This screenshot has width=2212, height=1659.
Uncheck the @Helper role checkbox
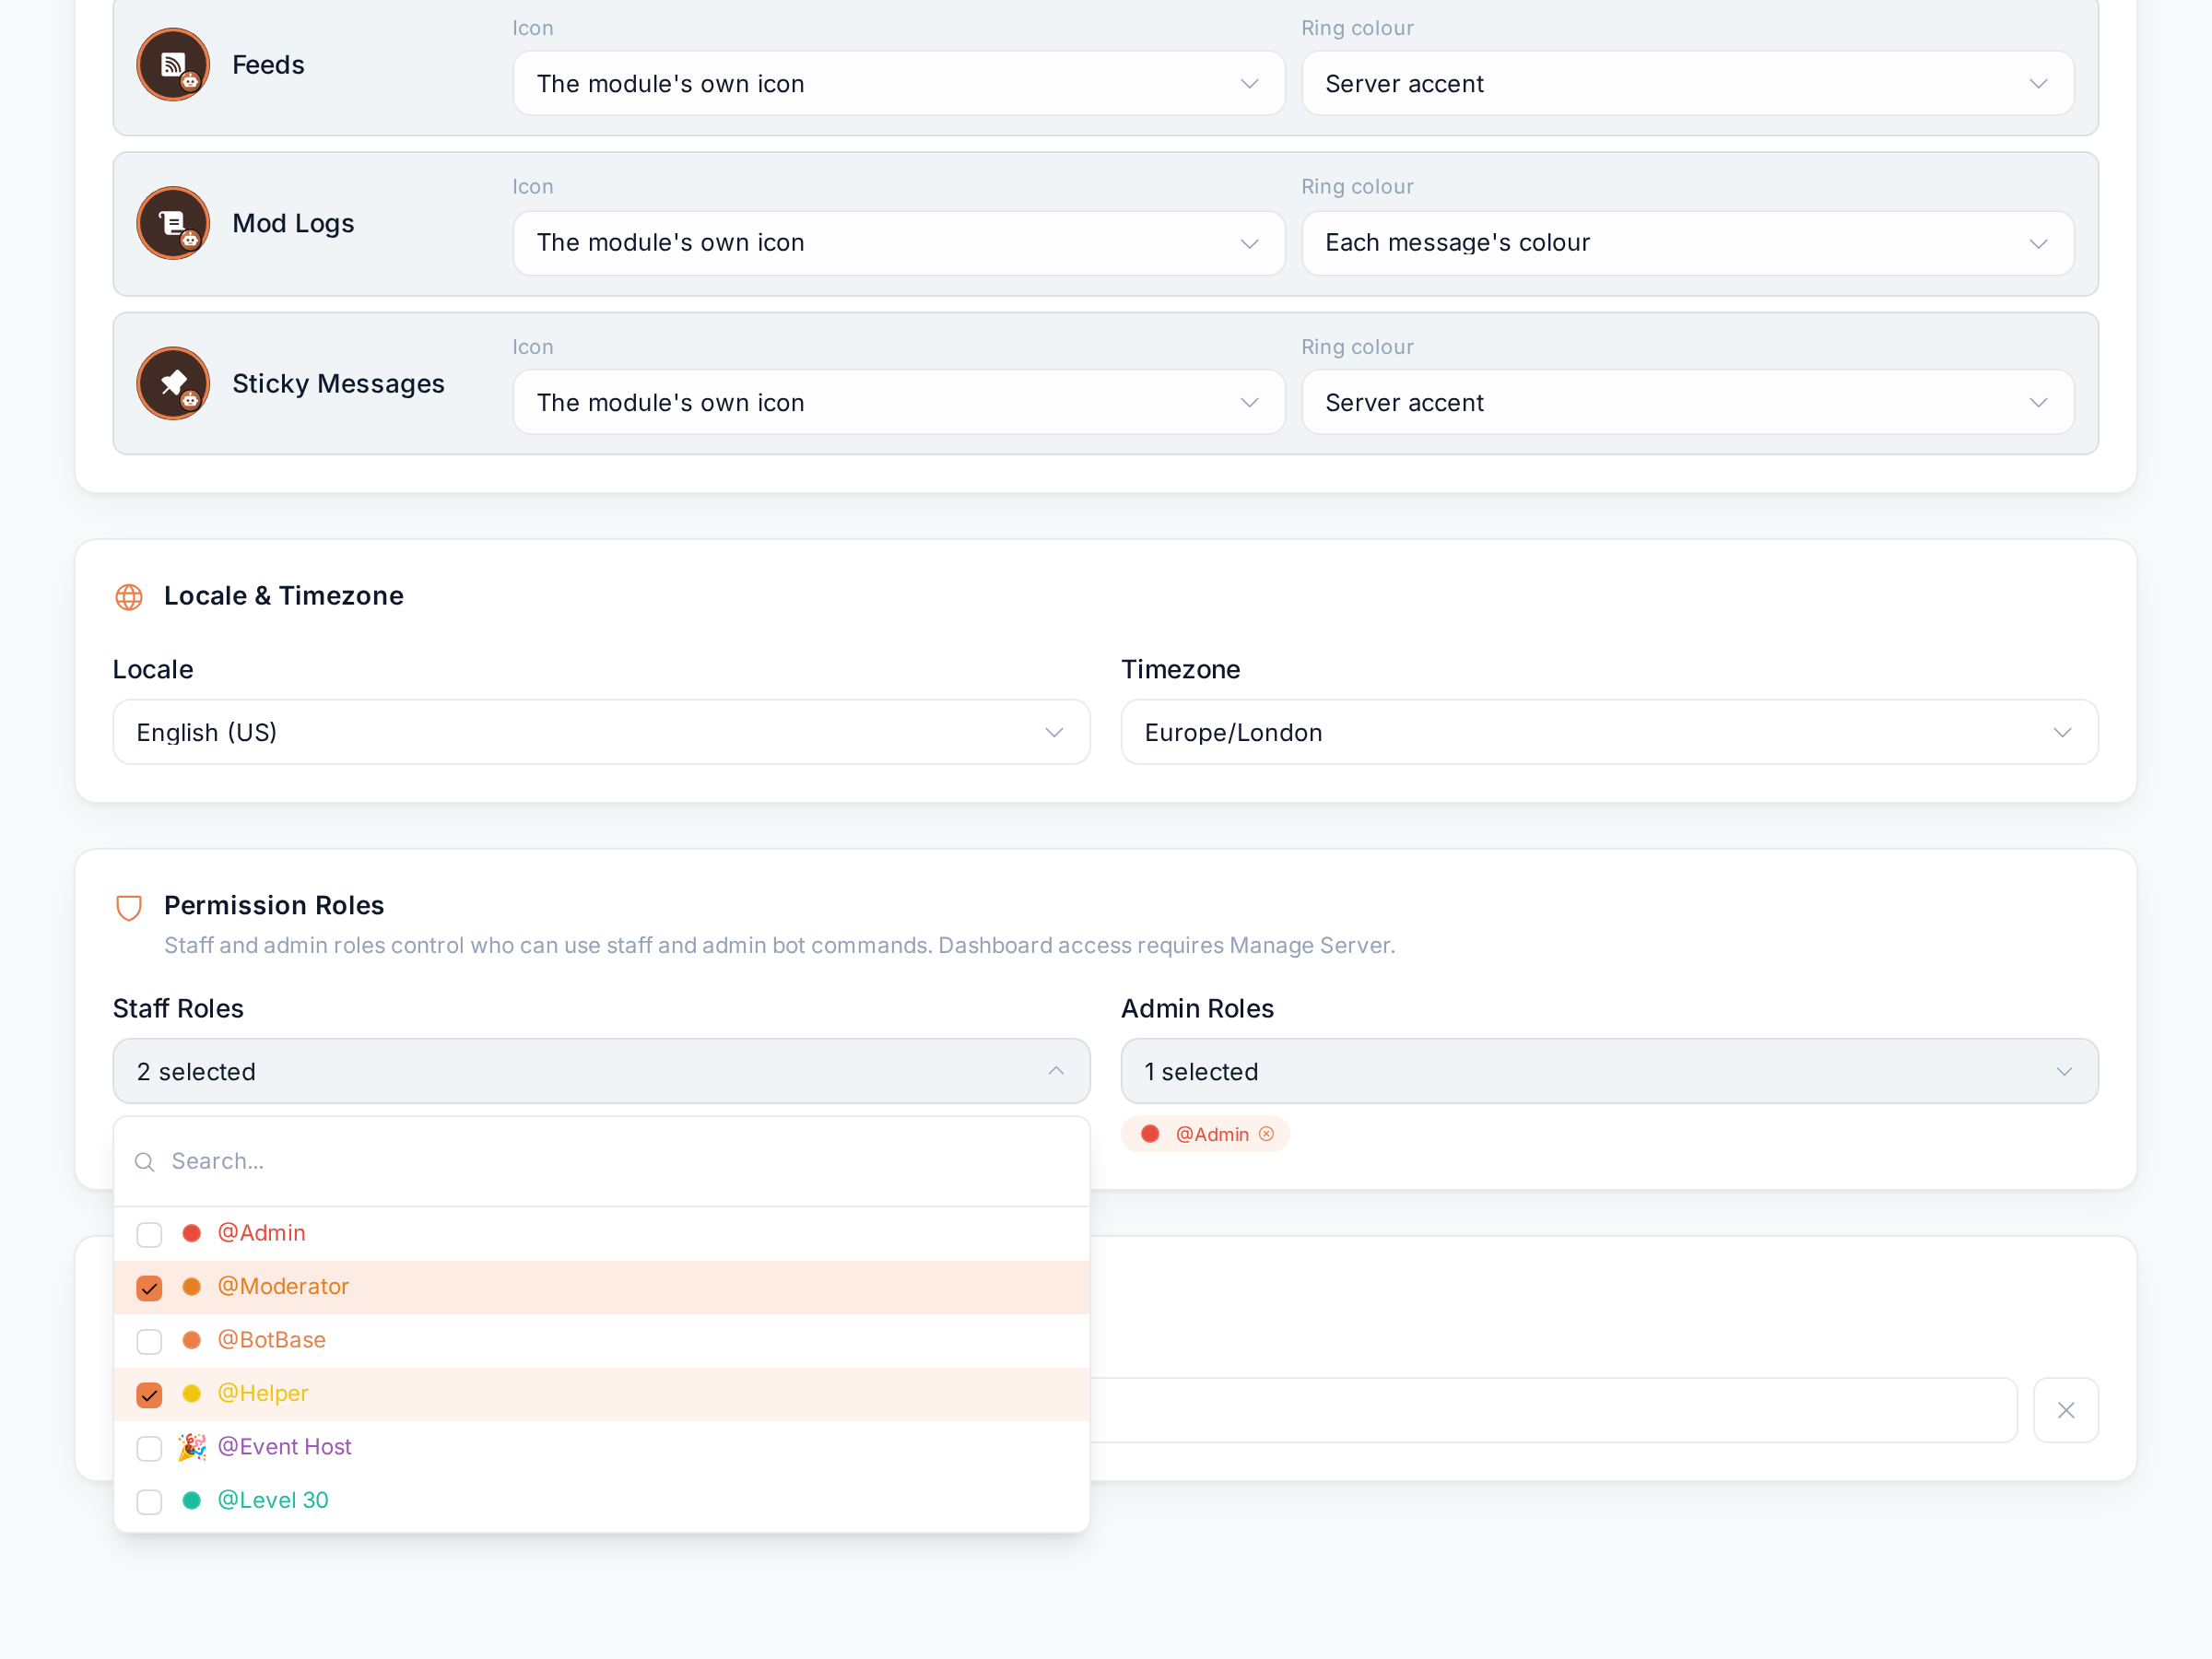pyautogui.click(x=149, y=1395)
